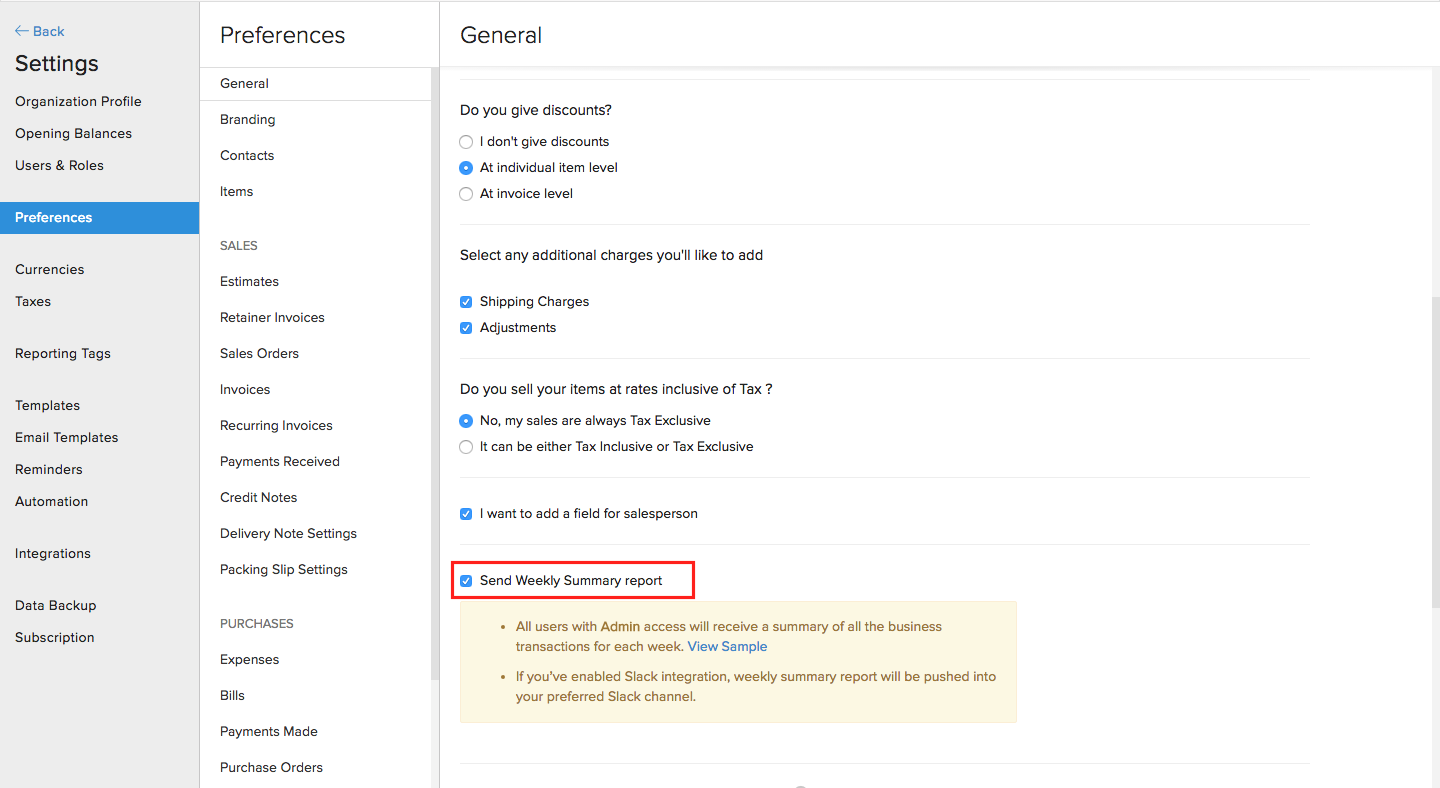The width and height of the screenshot is (1440, 788).
Task: Open the View Sample link
Action: [x=727, y=646]
